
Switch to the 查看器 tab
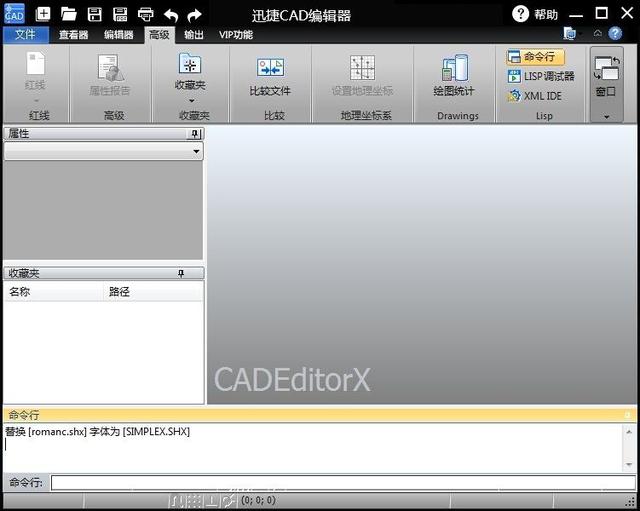pyautogui.click(x=73, y=35)
